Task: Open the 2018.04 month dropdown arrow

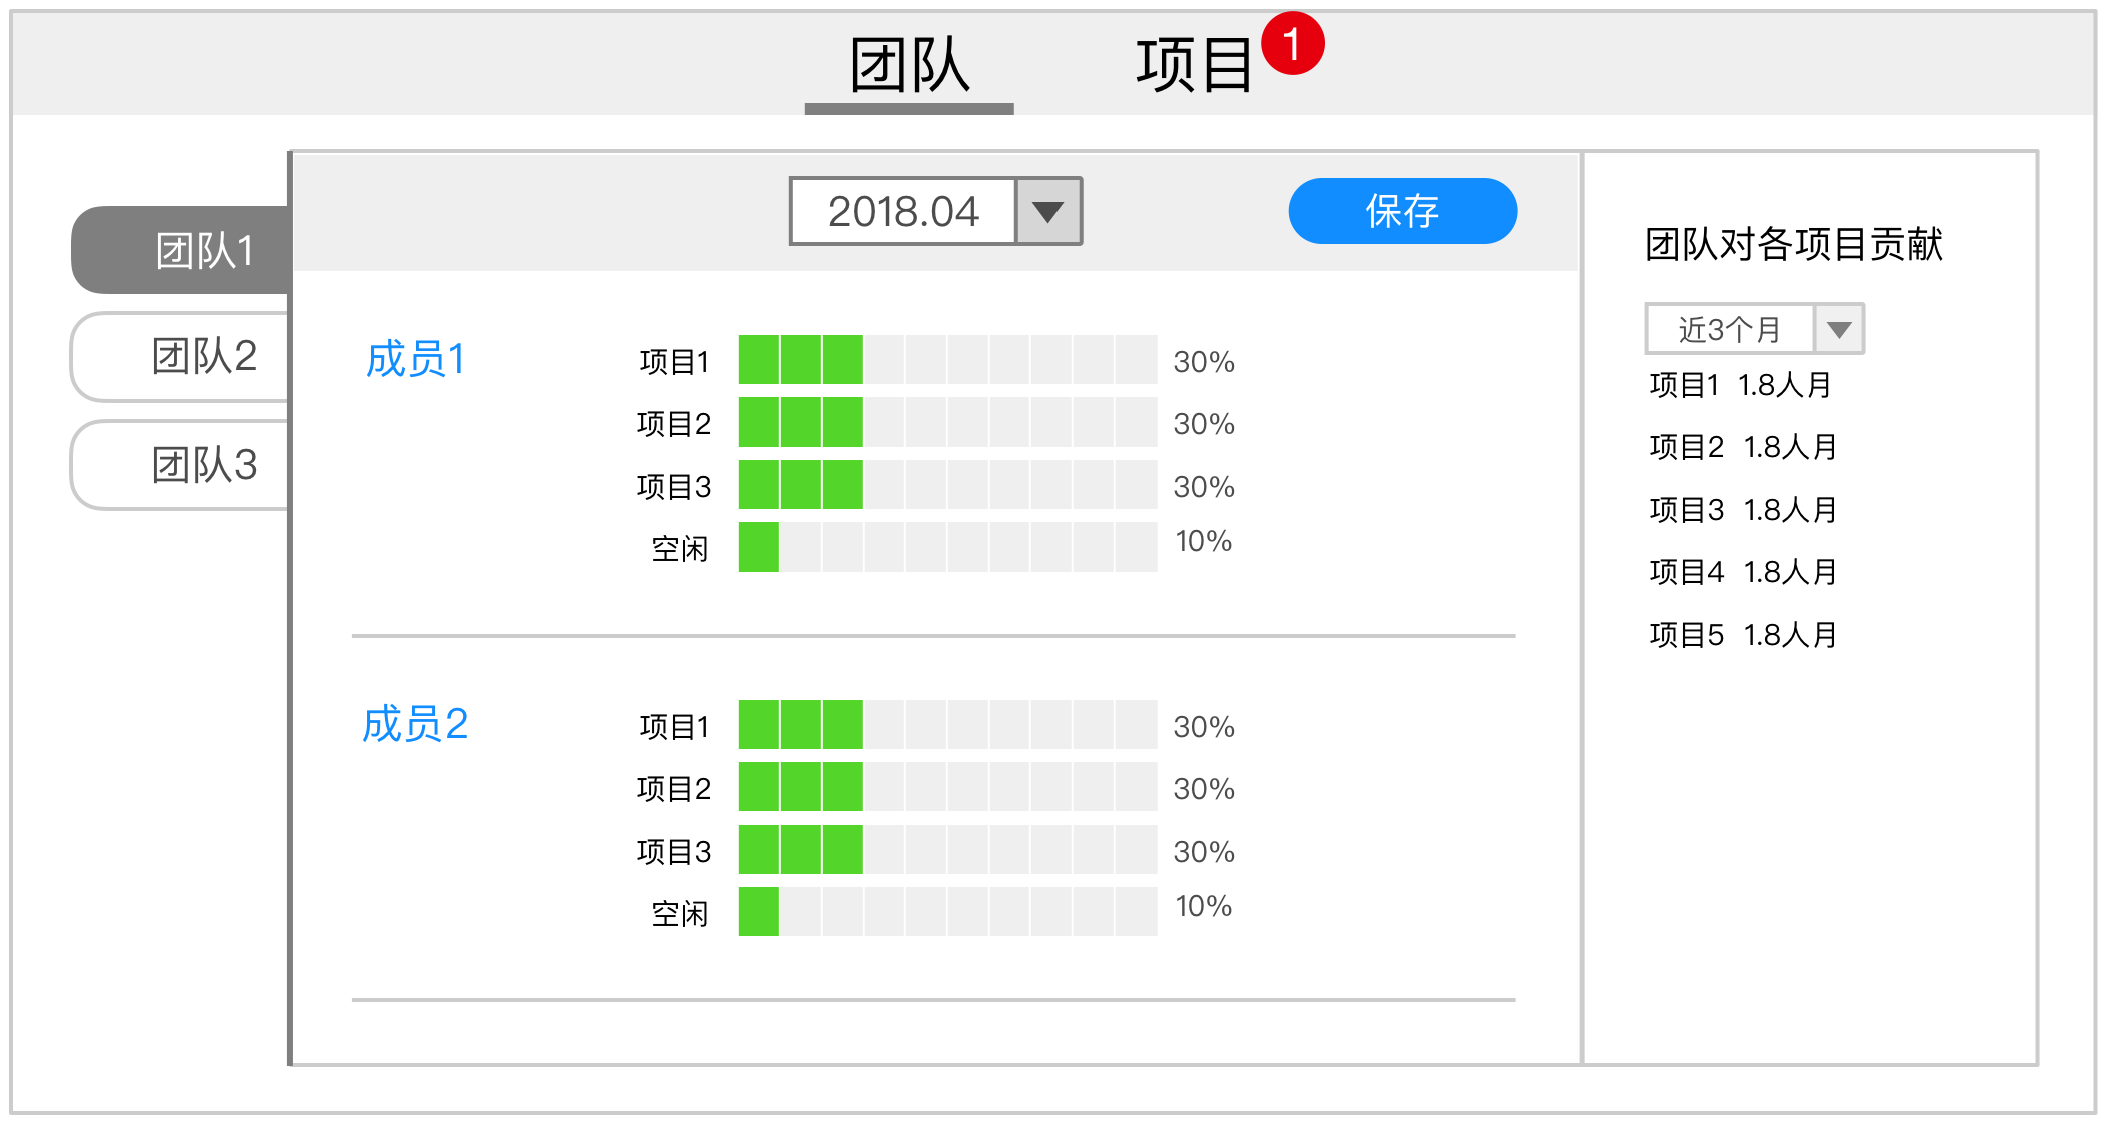Action: [1048, 212]
